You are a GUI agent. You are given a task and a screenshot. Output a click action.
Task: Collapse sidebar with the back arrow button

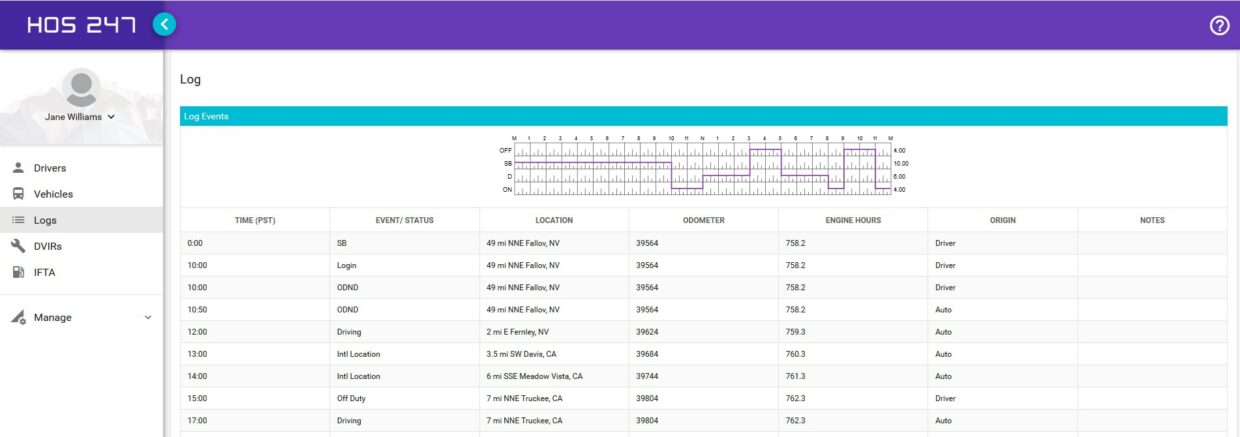[x=165, y=25]
